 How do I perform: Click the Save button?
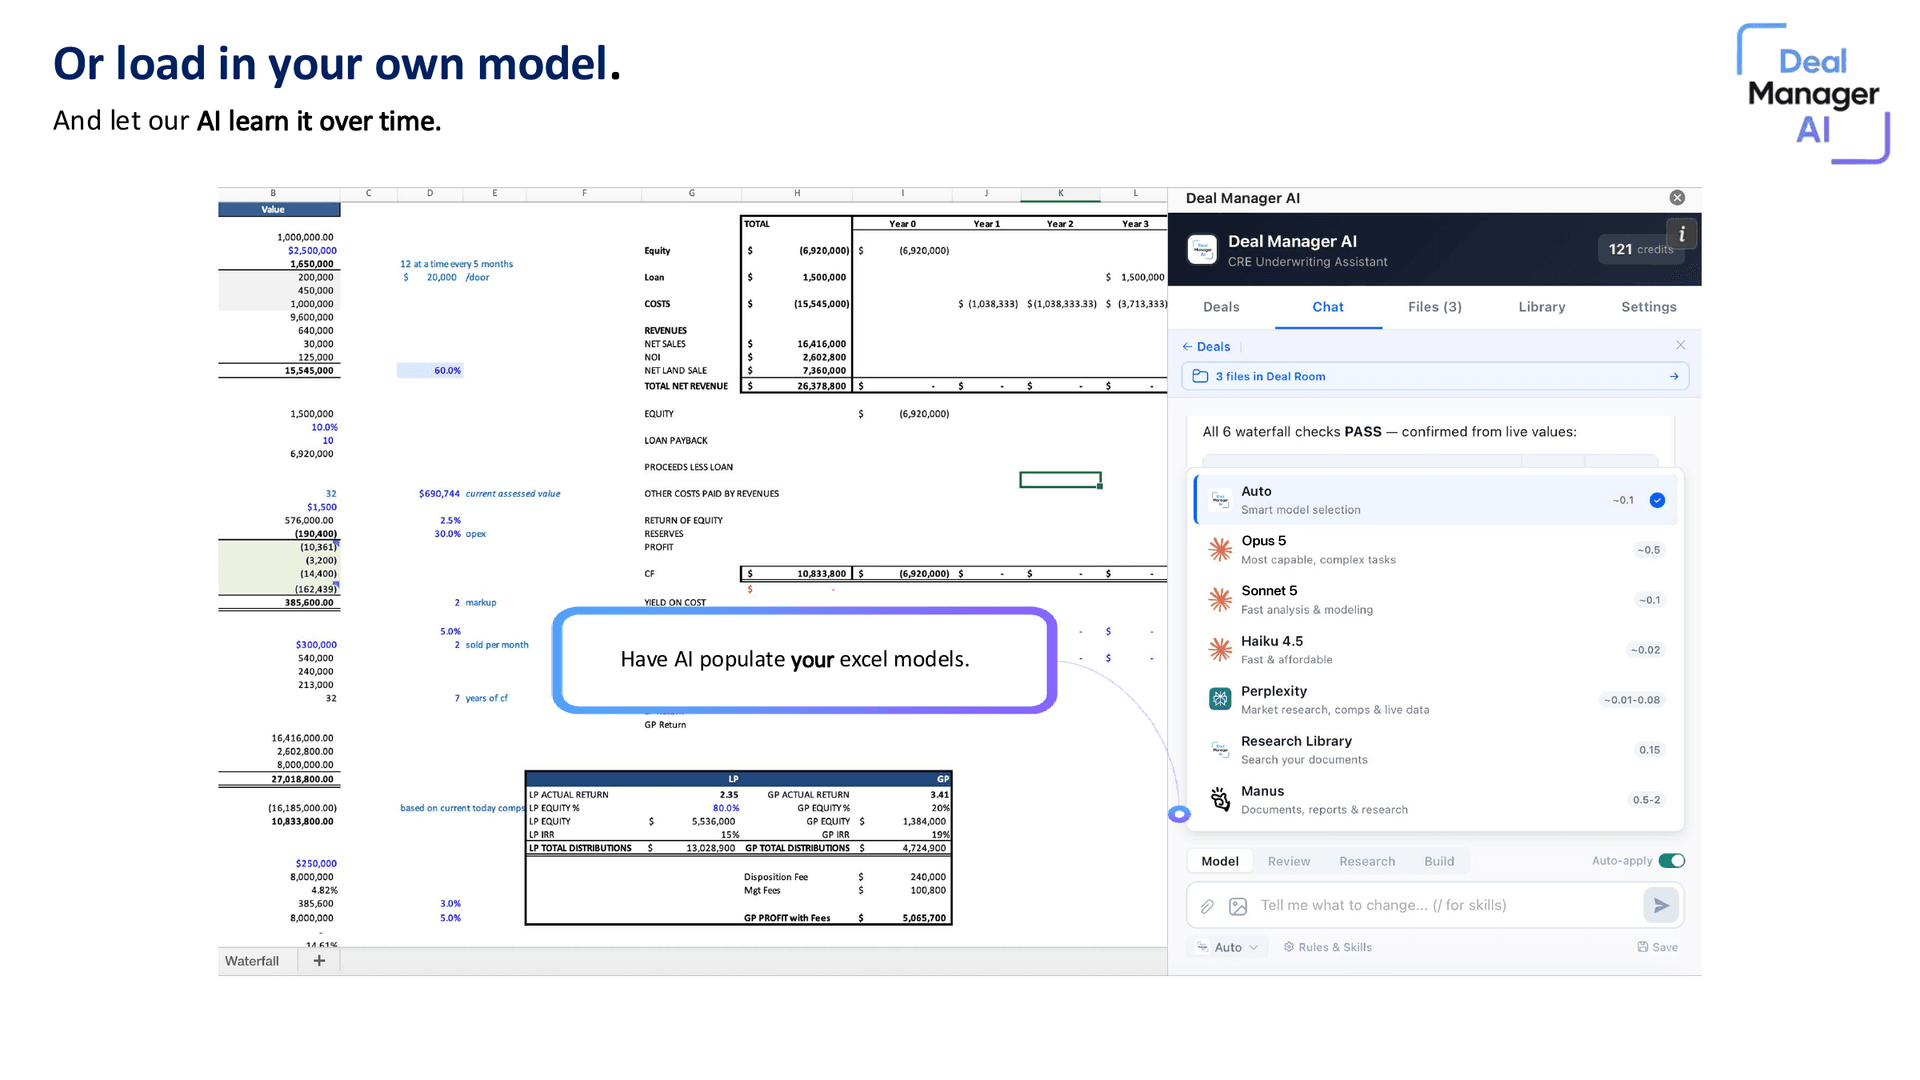(x=1657, y=947)
